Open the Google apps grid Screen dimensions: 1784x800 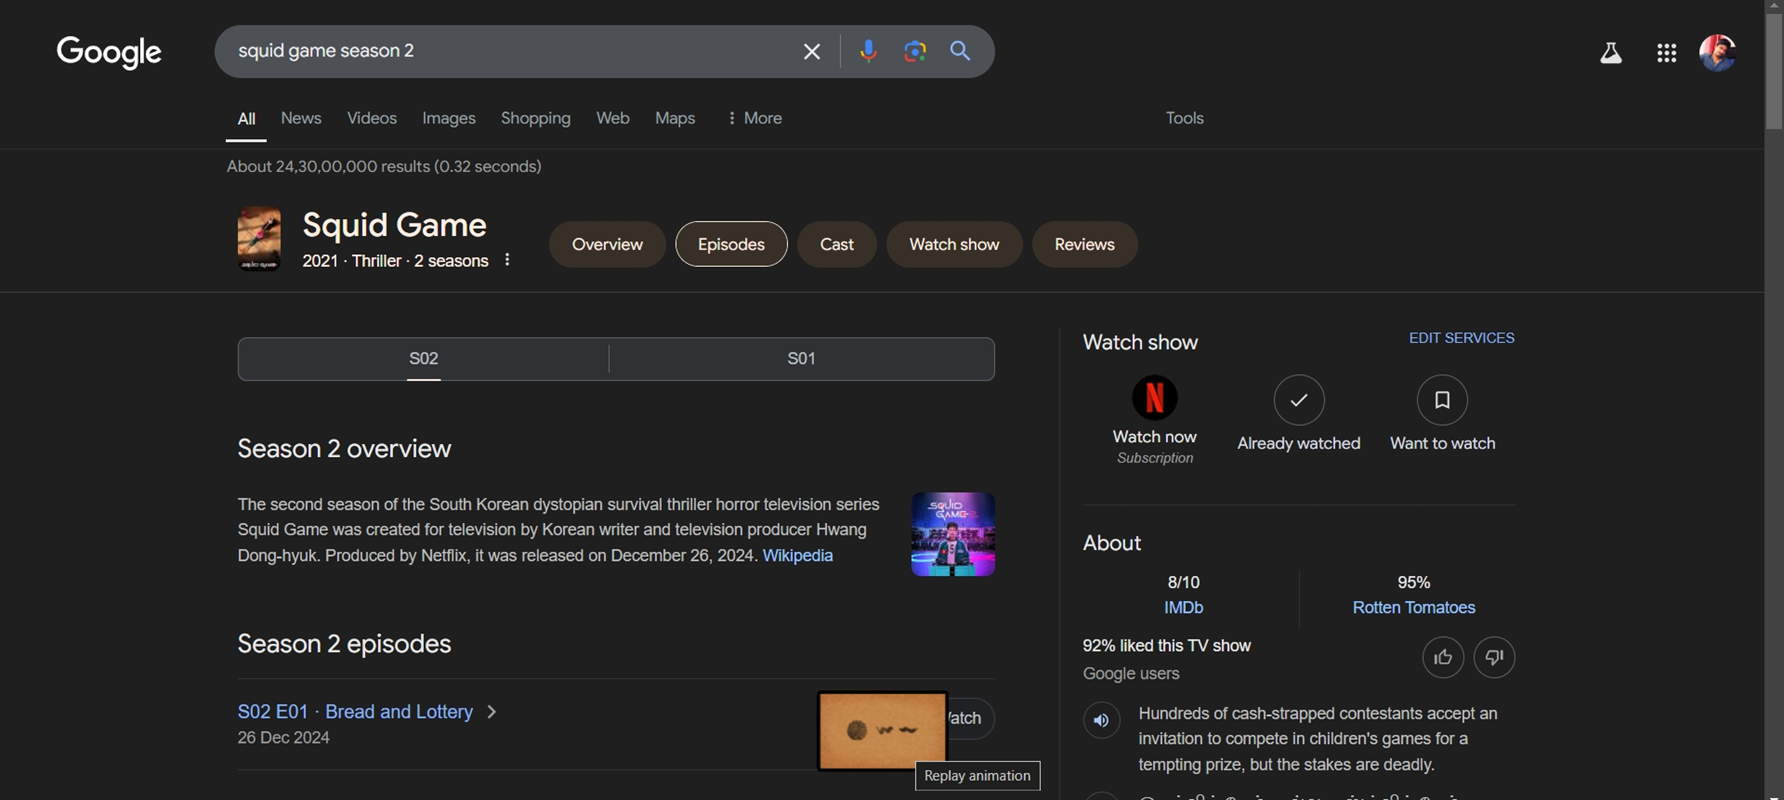(1666, 53)
